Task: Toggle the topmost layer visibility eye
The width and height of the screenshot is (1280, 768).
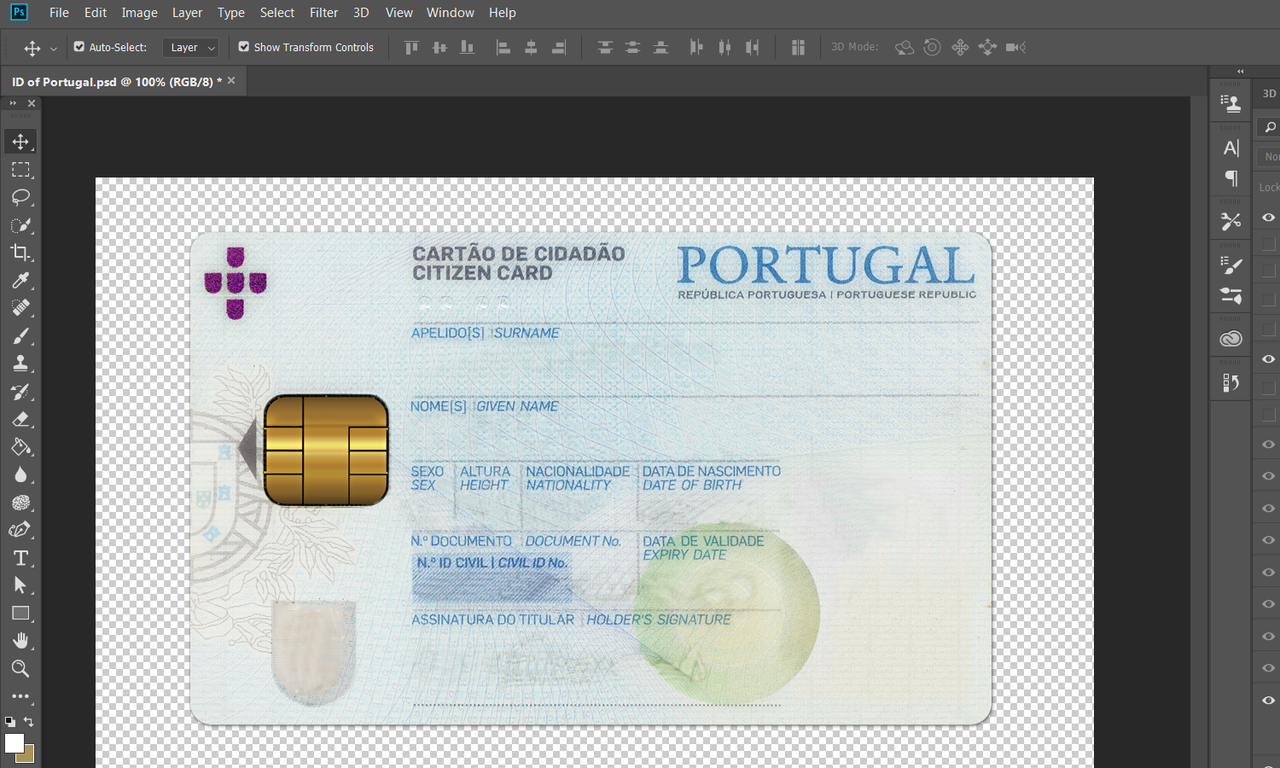Action: click(1268, 217)
